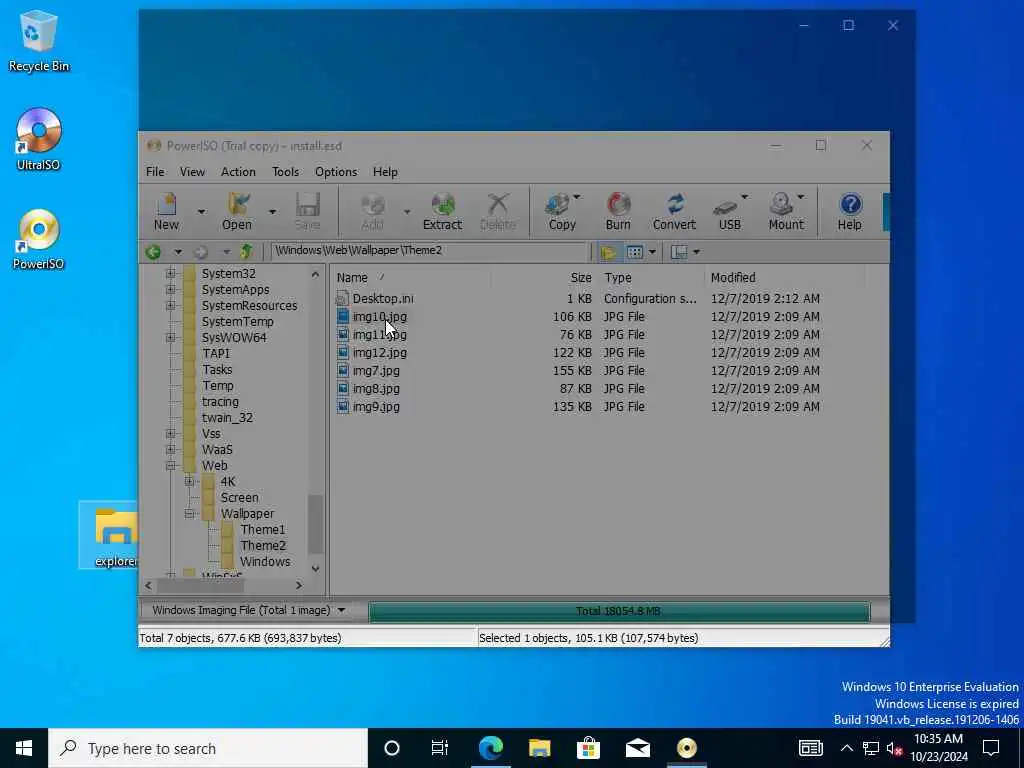Image resolution: width=1024 pixels, height=768 pixels.
Task: Click the USB toolbar icon
Action: click(x=729, y=211)
